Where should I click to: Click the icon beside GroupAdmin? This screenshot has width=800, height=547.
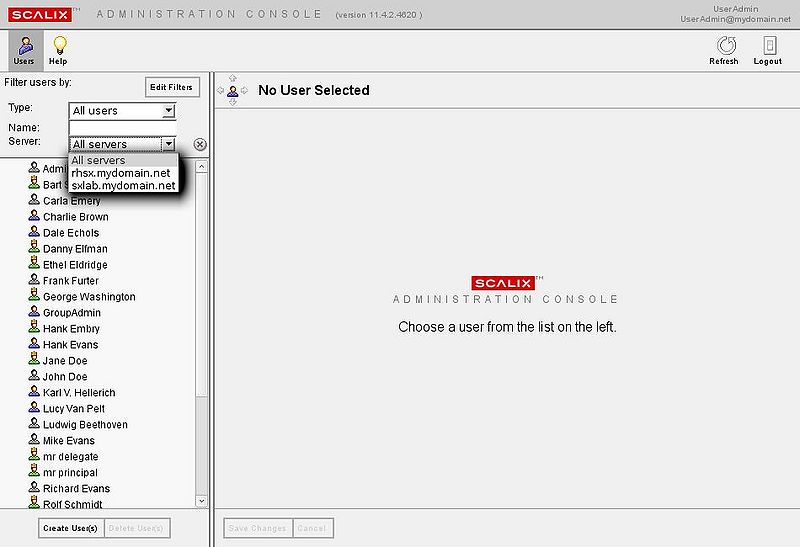coord(33,313)
